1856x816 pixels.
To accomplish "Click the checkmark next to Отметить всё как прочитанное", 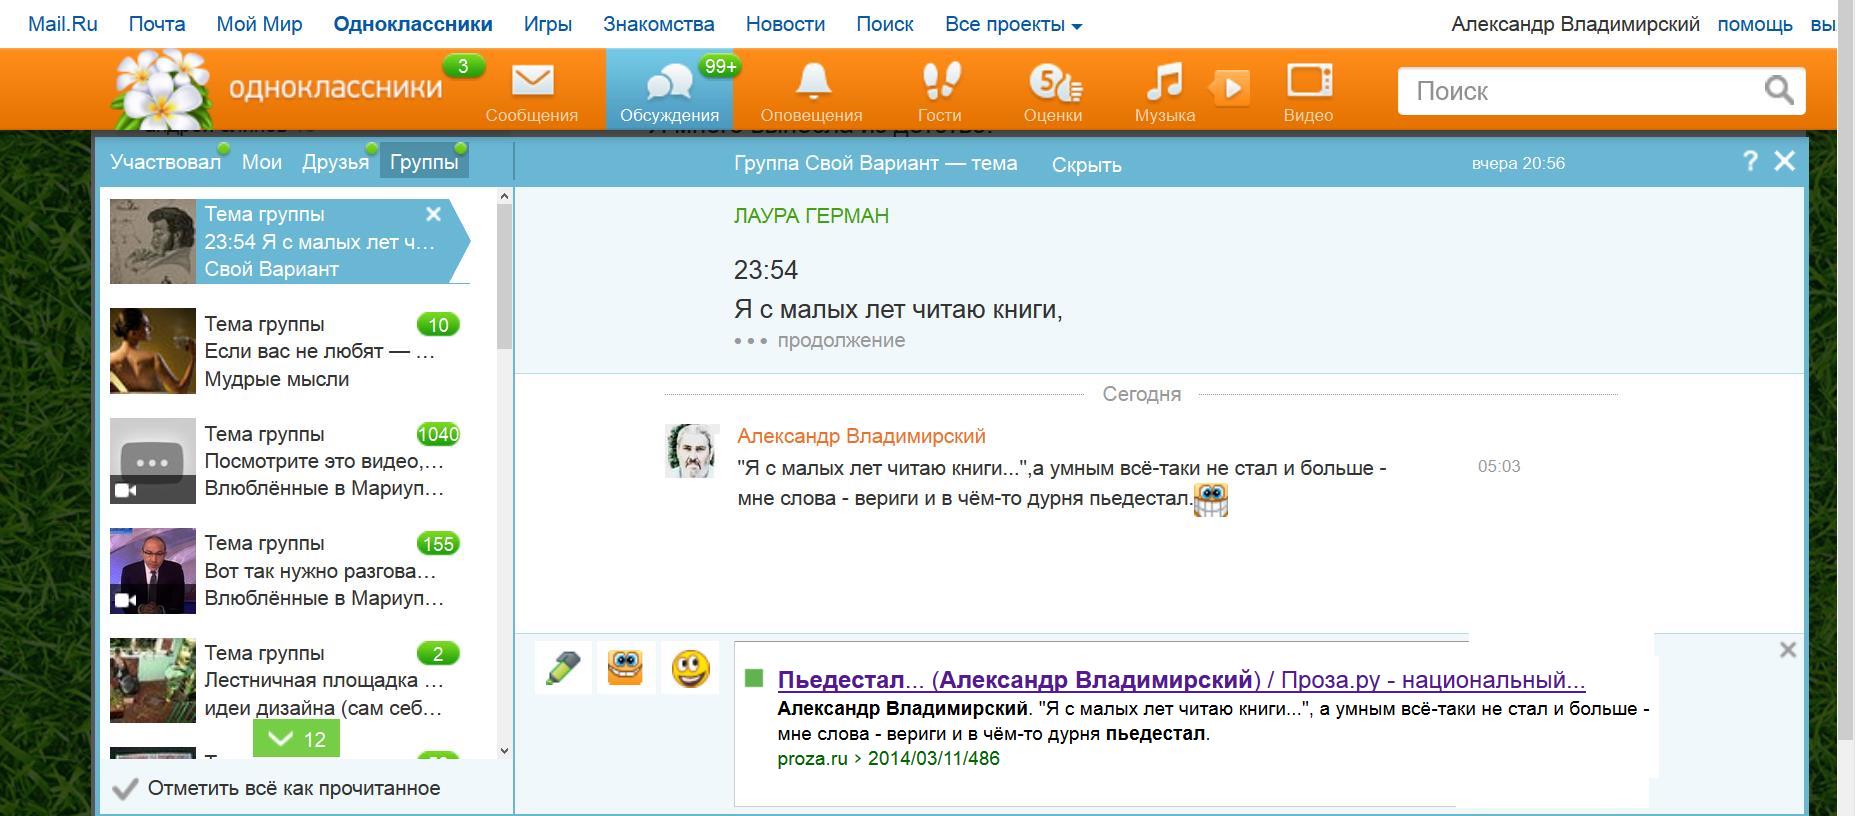I will point(125,789).
